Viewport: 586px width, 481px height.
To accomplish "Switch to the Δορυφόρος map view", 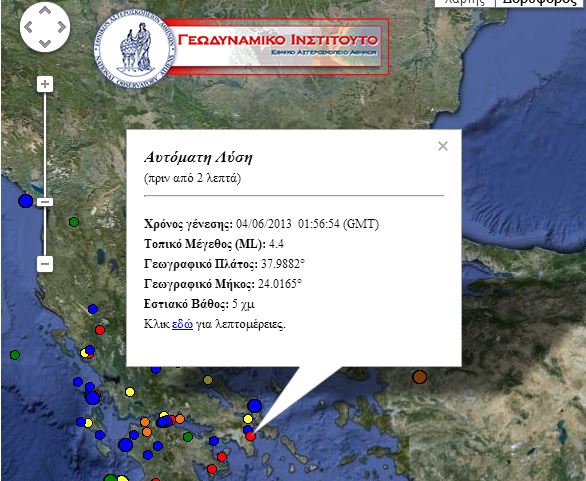I will [x=540, y=2].
